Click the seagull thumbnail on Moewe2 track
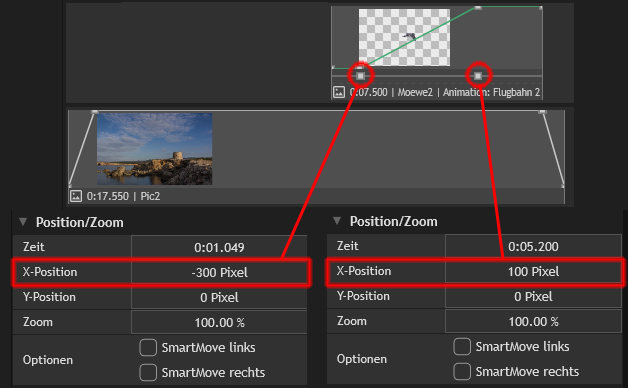Viewport: 628px width, 388px height. click(404, 37)
